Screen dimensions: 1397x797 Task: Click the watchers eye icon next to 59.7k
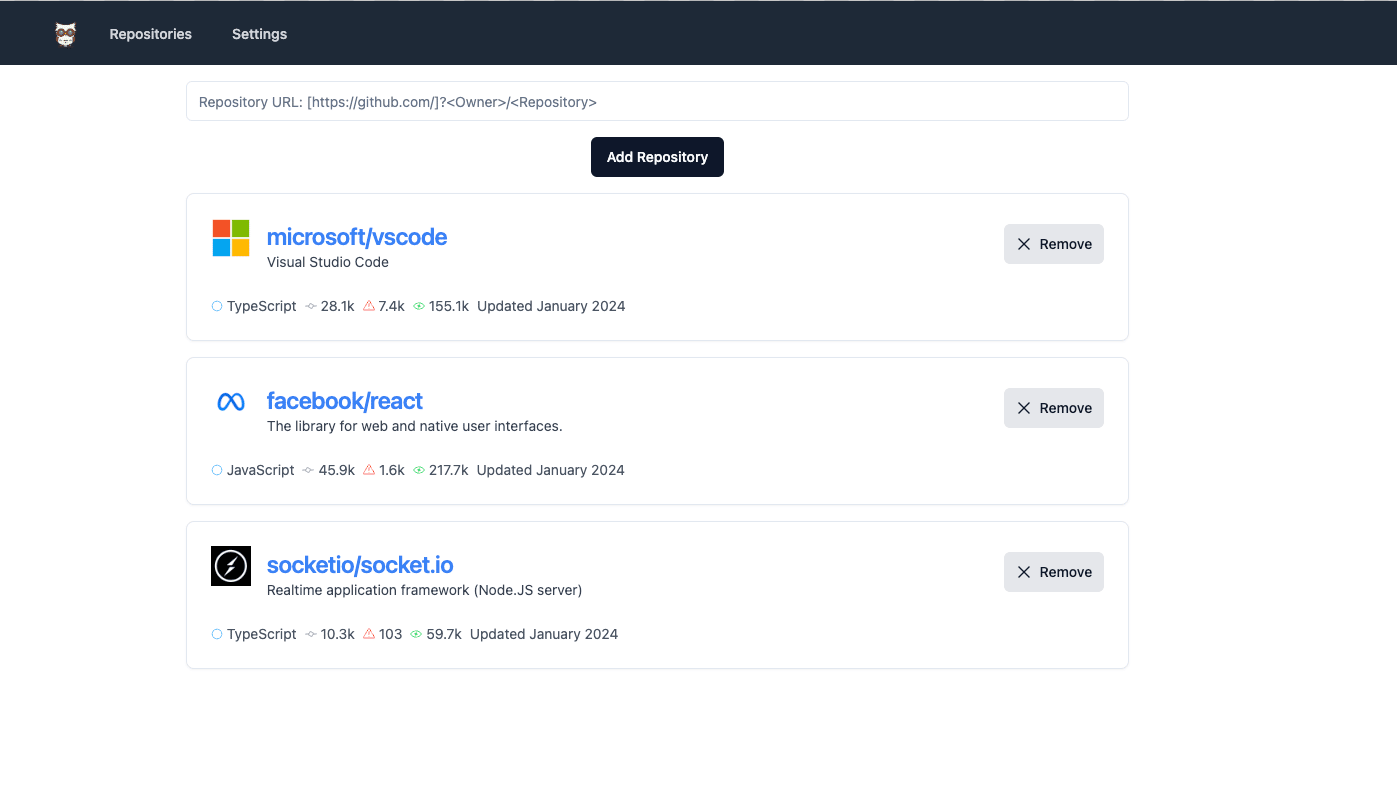tap(417, 634)
